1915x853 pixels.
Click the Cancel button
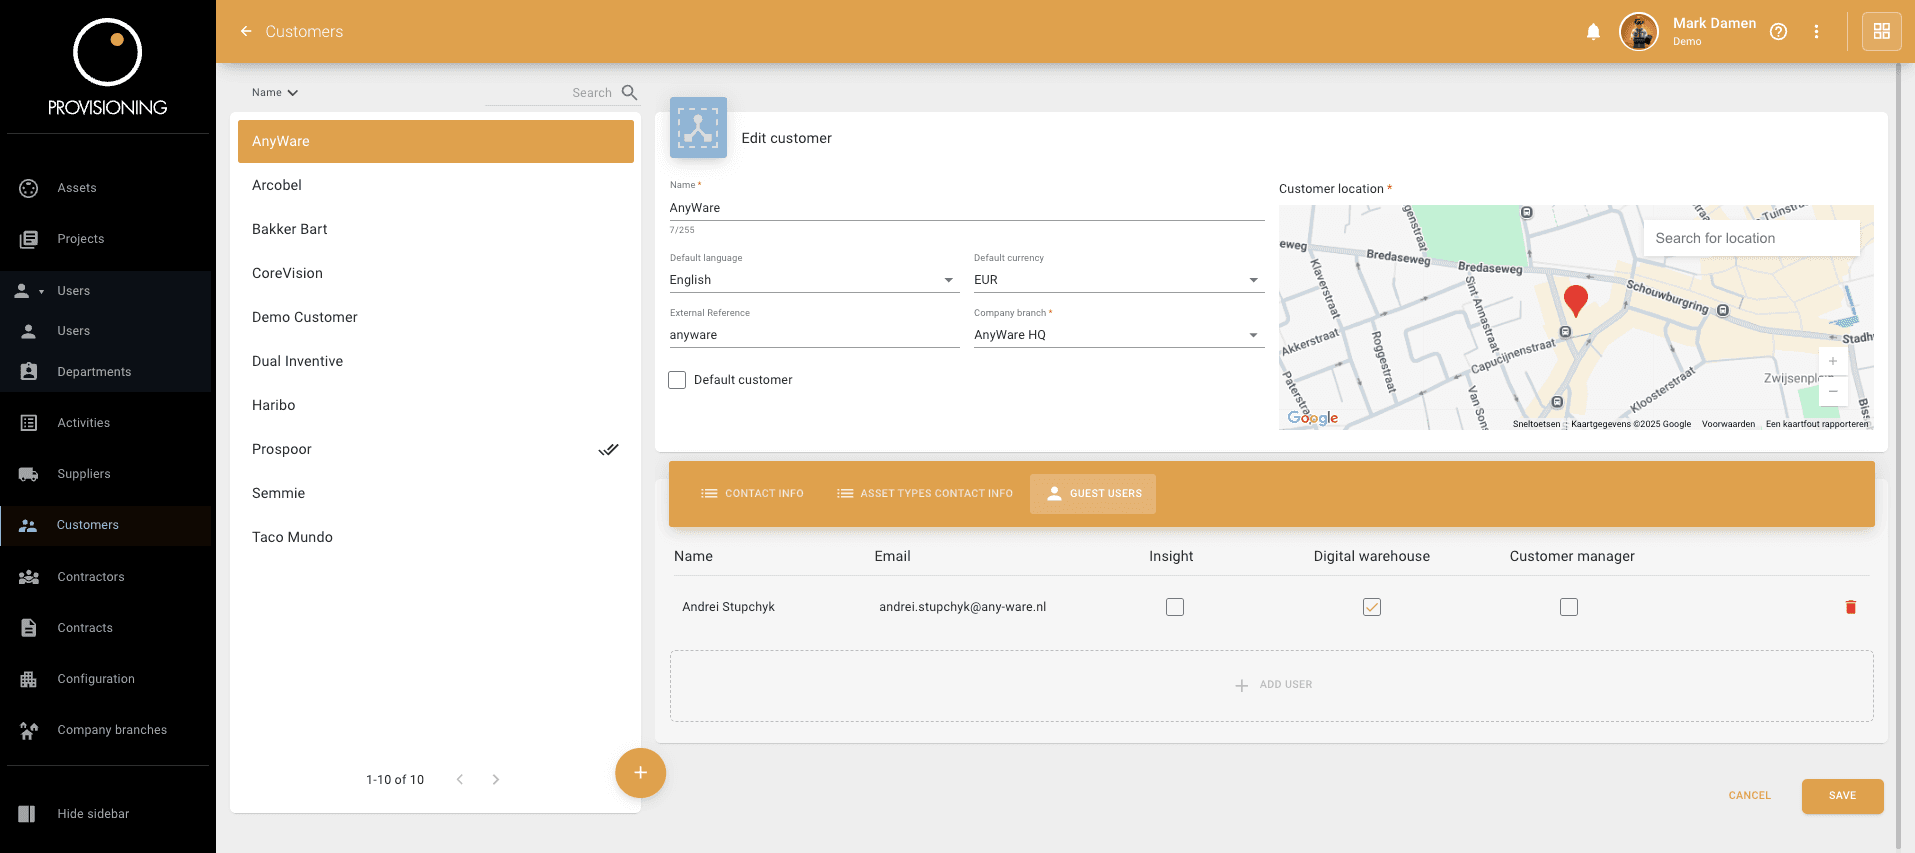pyautogui.click(x=1749, y=796)
